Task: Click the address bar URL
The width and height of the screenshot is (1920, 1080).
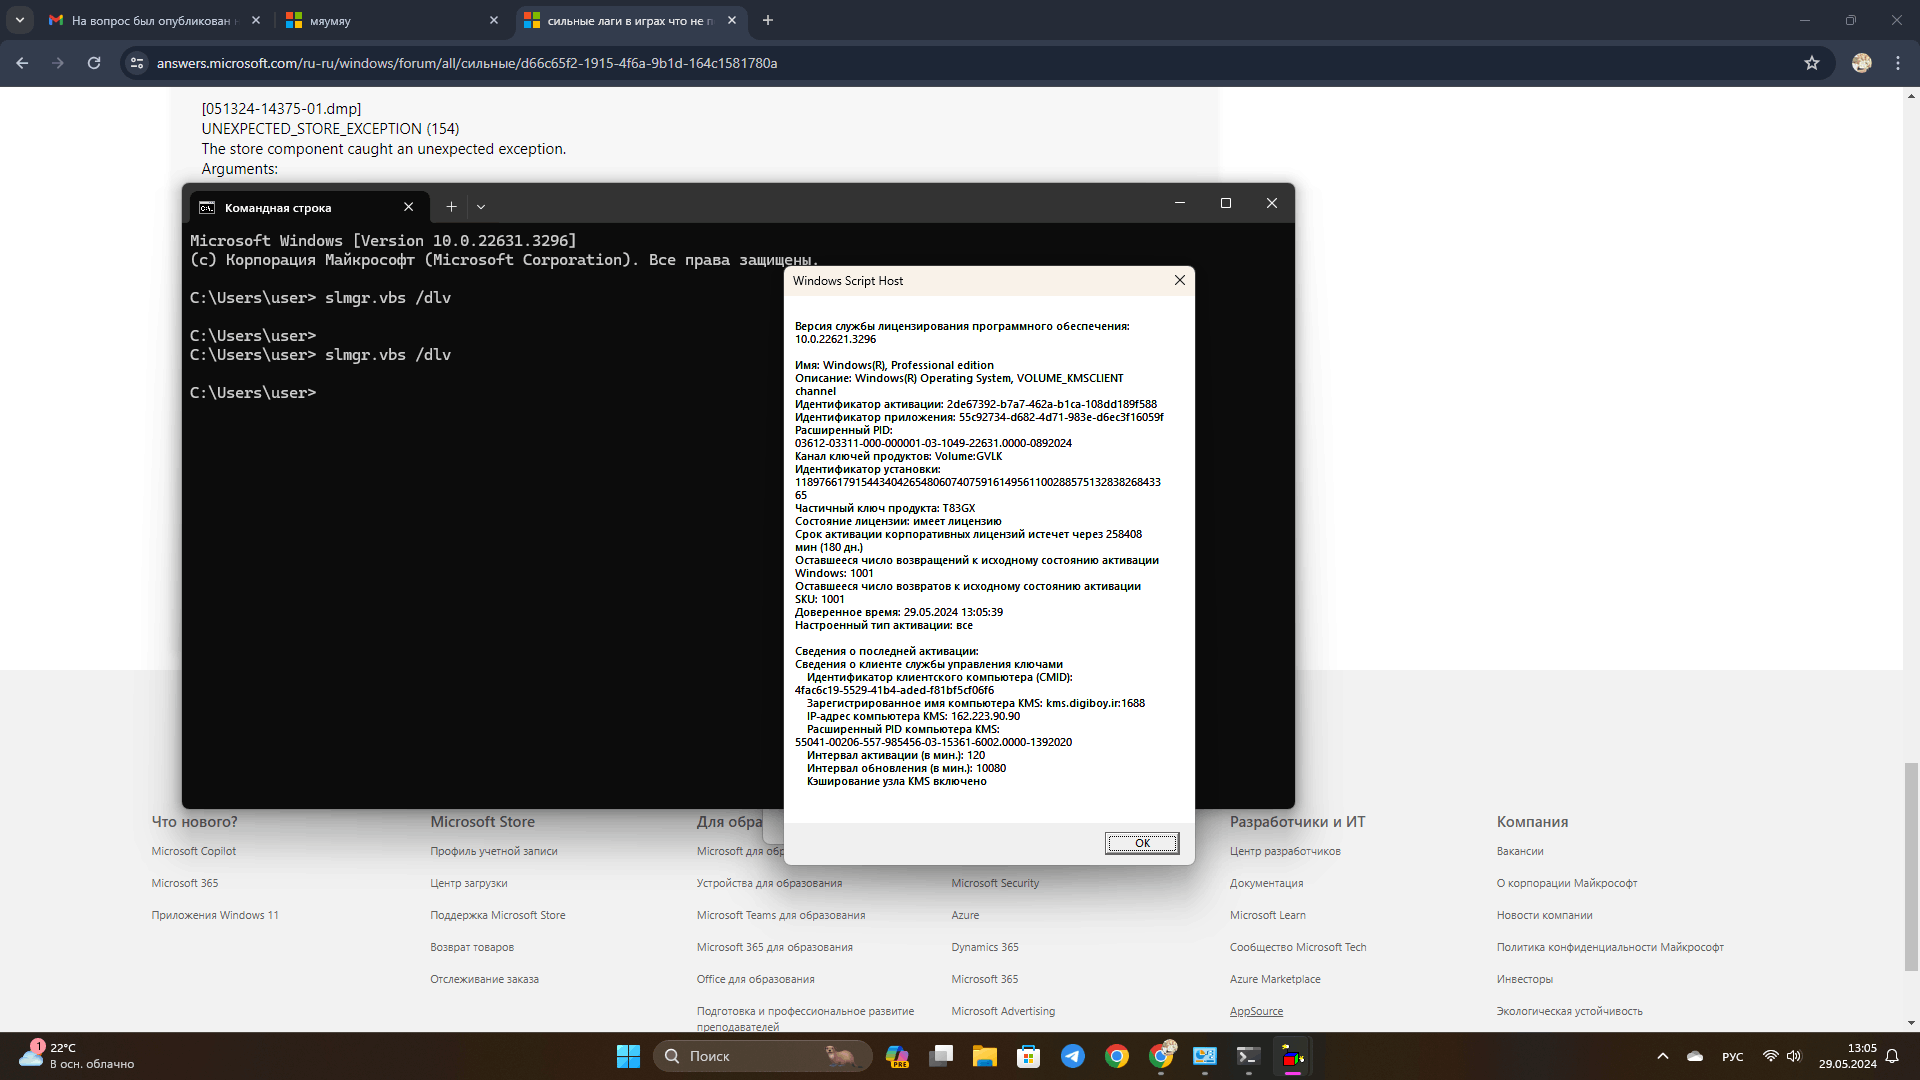Action: pyautogui.click(x=467, y=63)
